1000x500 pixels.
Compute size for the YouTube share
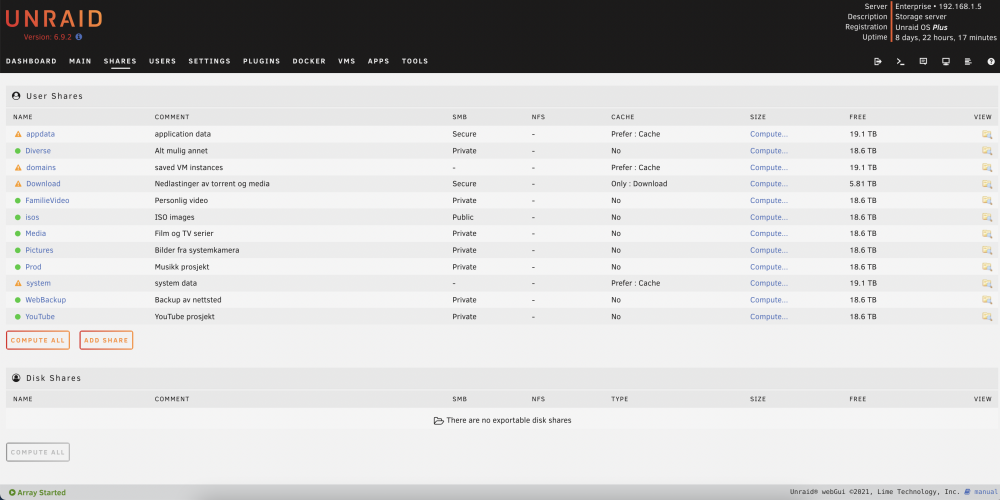(768, 316)
